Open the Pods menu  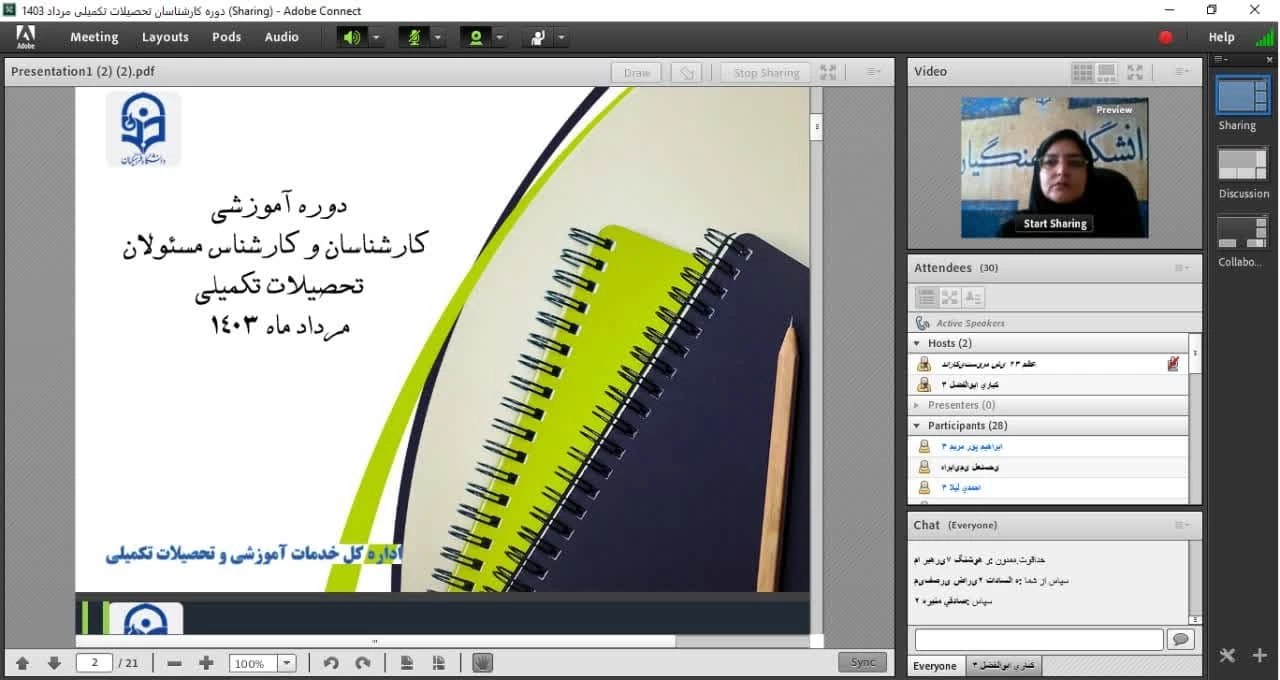pos(226,37)
